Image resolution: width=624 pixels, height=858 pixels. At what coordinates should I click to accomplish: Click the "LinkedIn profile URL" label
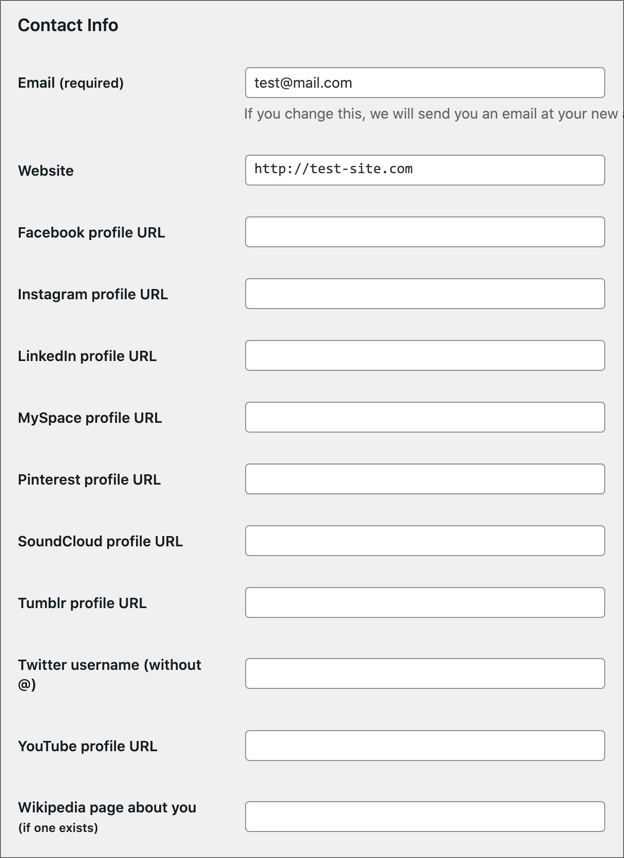(x=87, y=356)
